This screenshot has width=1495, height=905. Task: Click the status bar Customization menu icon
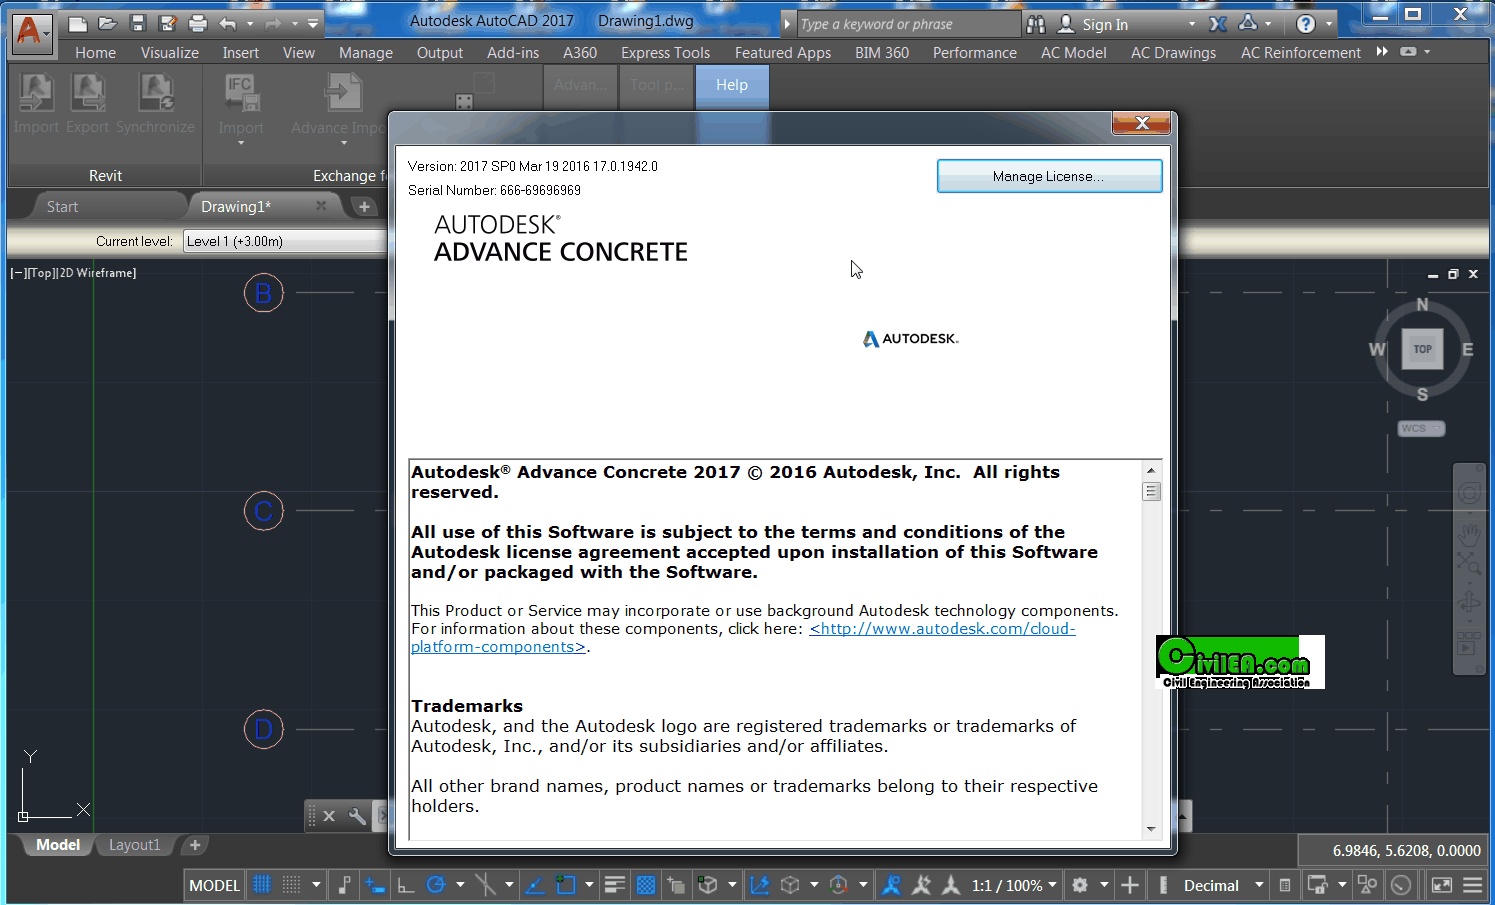[1473, 885]
